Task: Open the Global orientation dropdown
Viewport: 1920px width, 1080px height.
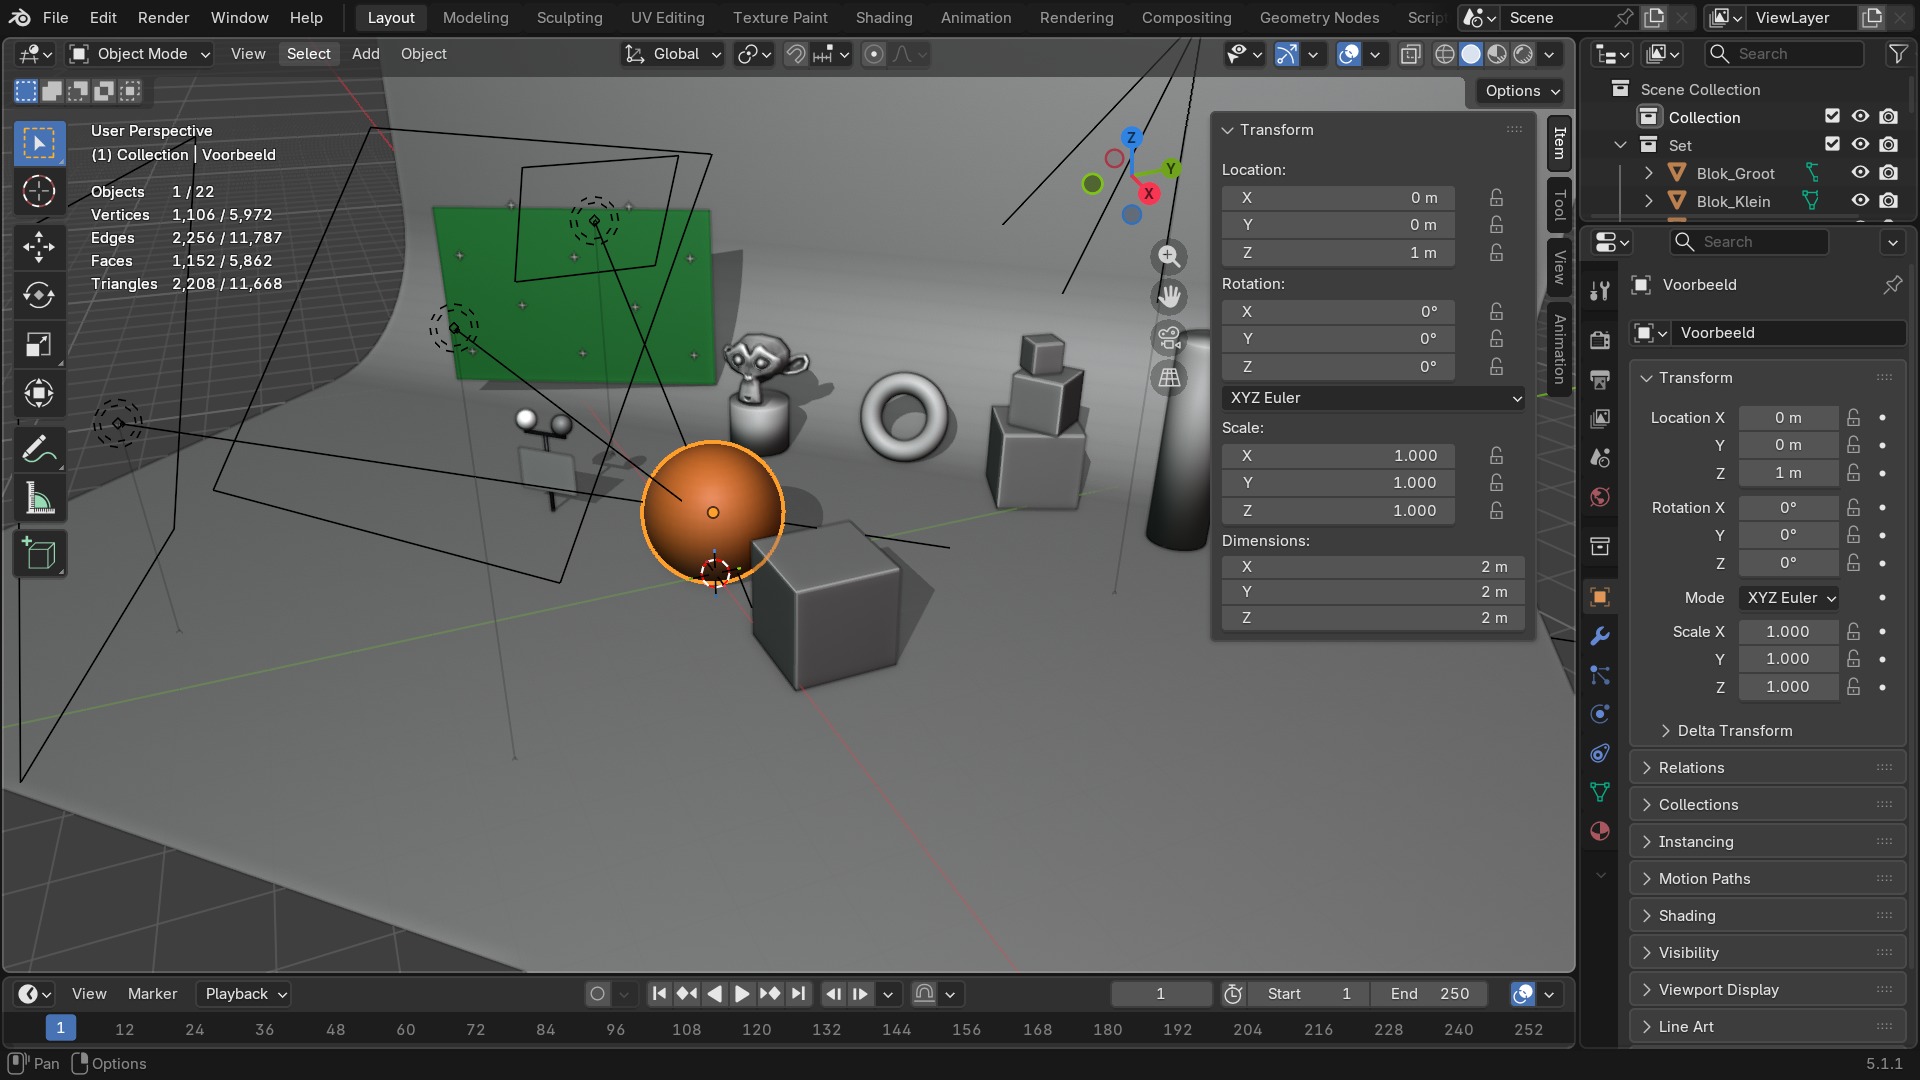Action: coord(673,54)
